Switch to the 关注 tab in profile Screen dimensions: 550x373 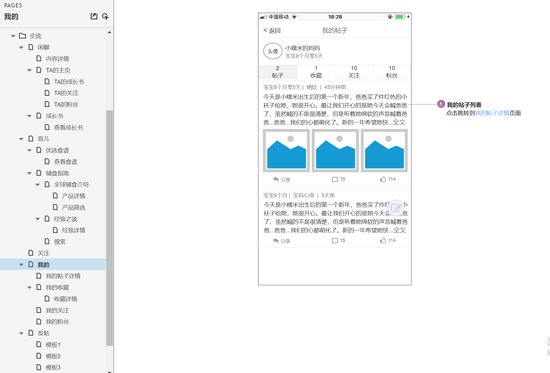(x=354, y=72)
